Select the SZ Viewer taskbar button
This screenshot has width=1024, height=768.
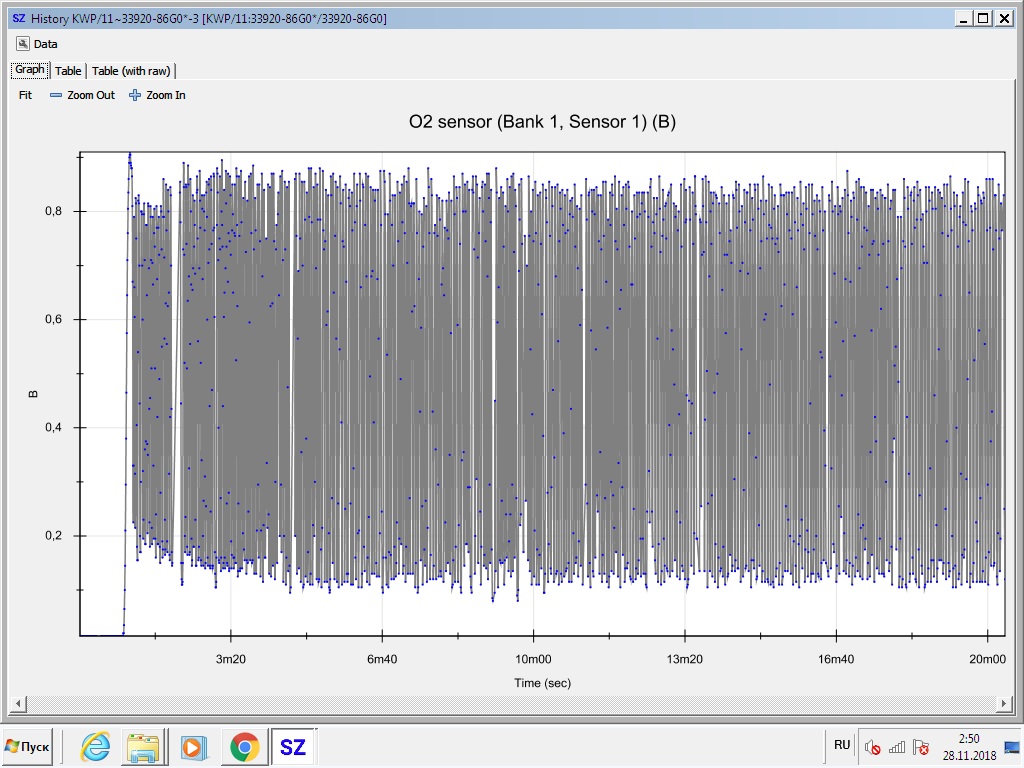tap(292, 746)
